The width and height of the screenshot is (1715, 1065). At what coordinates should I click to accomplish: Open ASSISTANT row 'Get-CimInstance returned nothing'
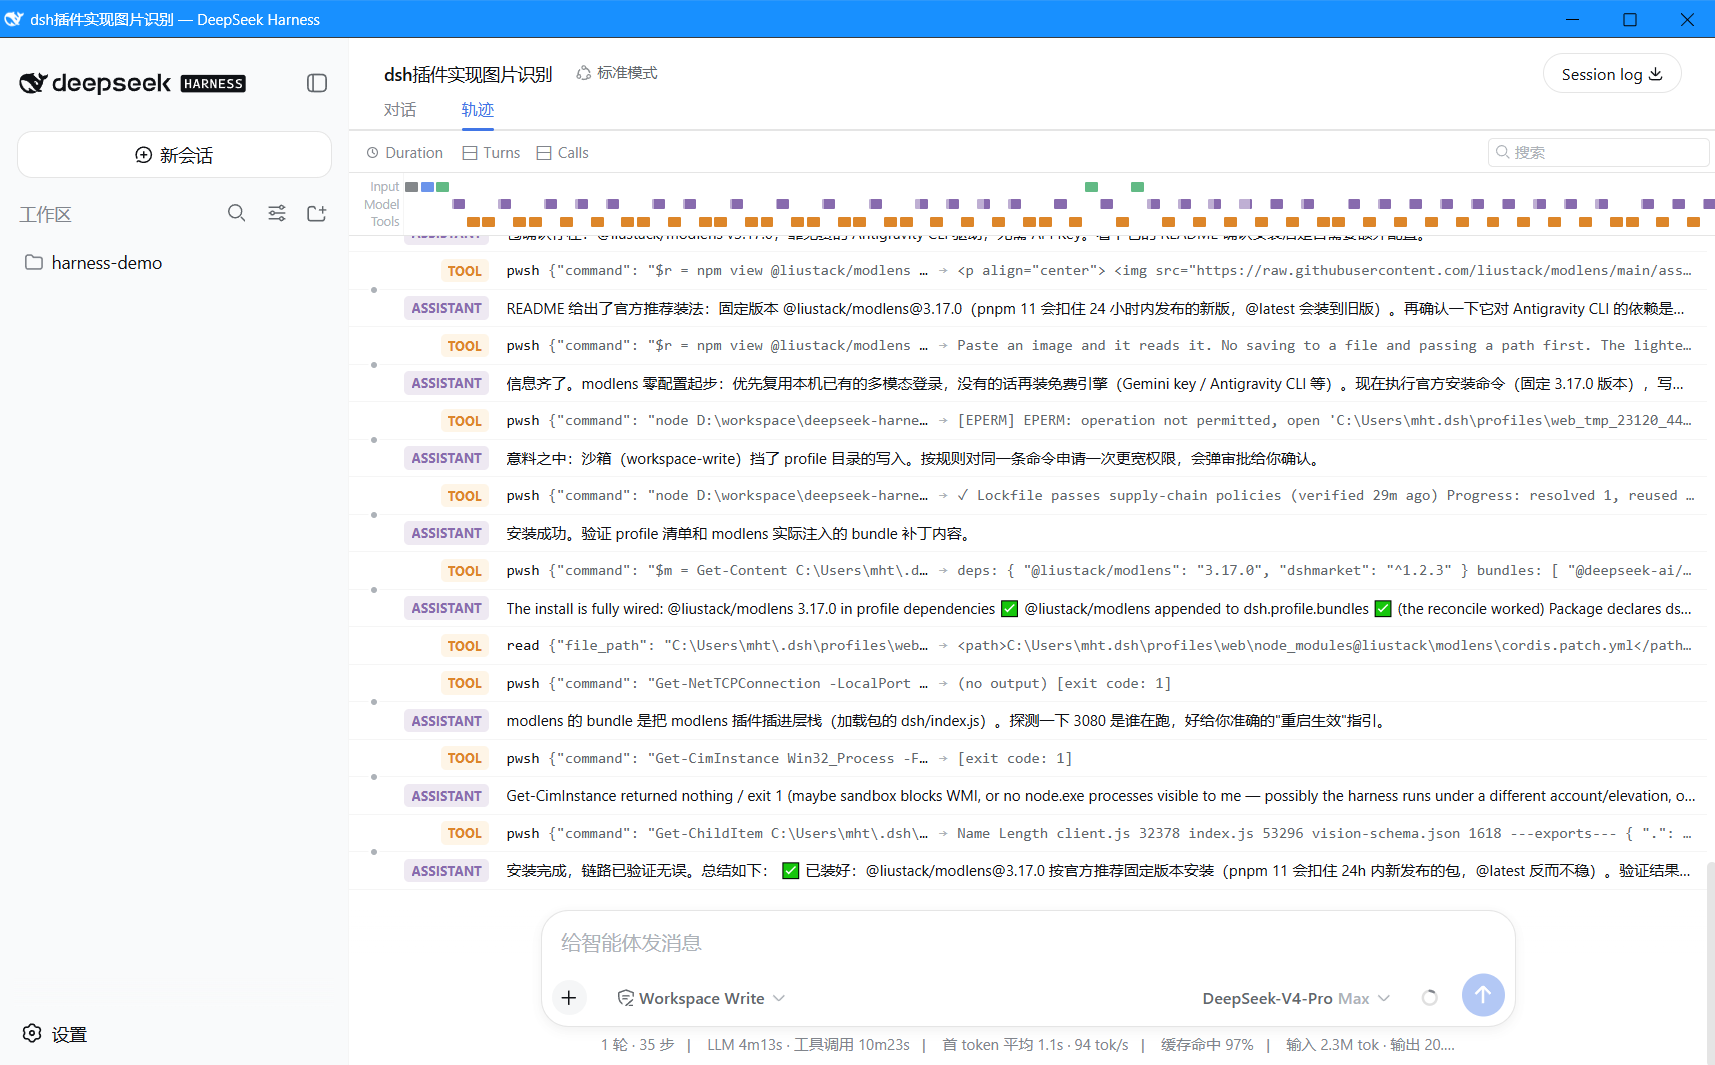point(1027,796)
